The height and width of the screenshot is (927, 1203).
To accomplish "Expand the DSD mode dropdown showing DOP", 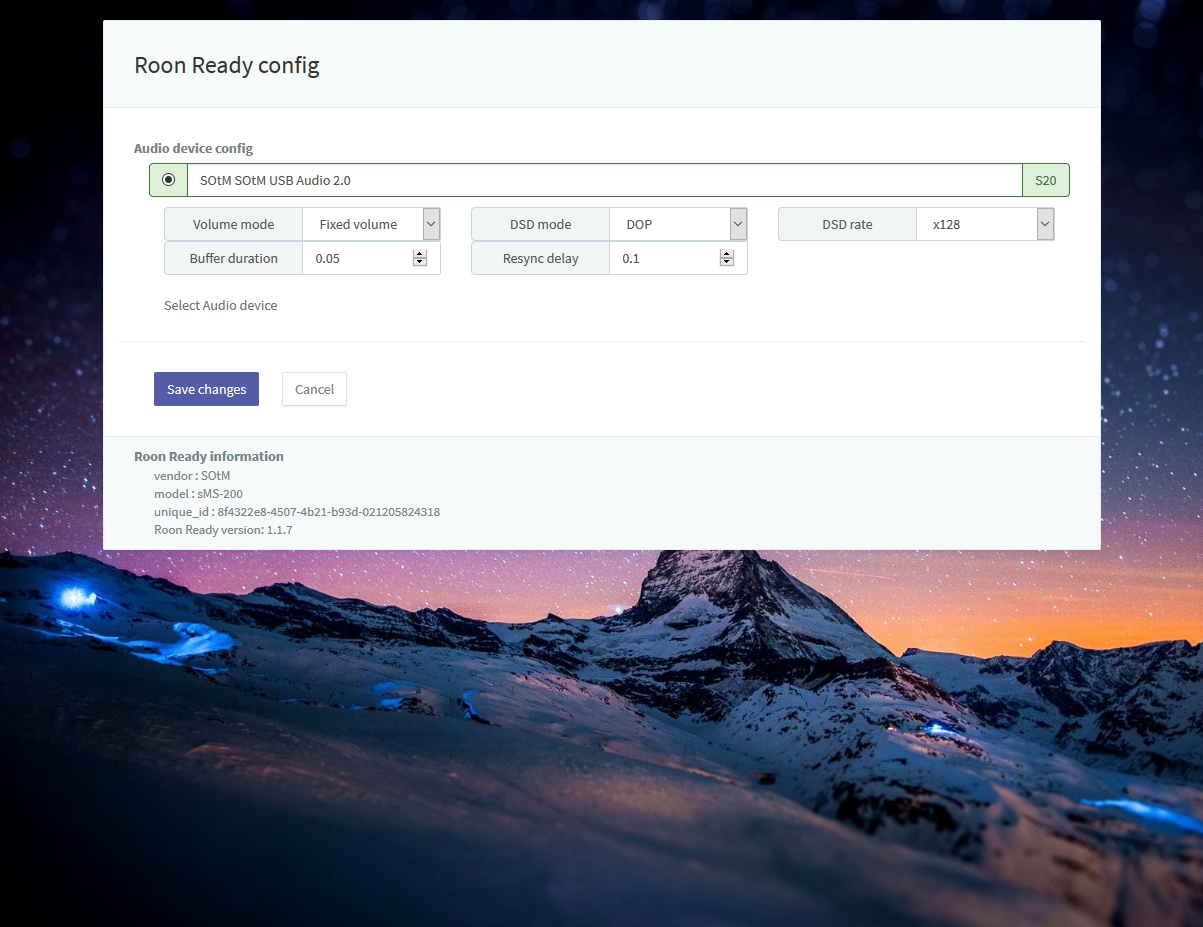I will click(x=678, y=224).
